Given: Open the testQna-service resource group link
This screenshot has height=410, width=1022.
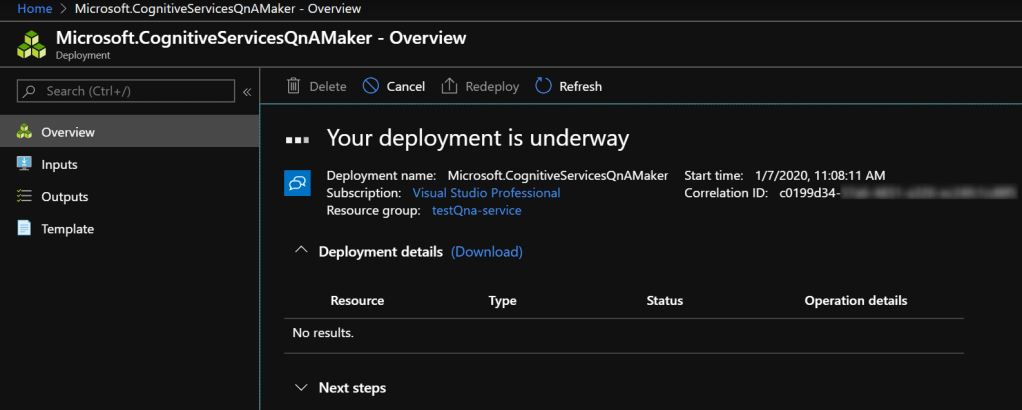Looking at the screenshot, I should (476, 211).
